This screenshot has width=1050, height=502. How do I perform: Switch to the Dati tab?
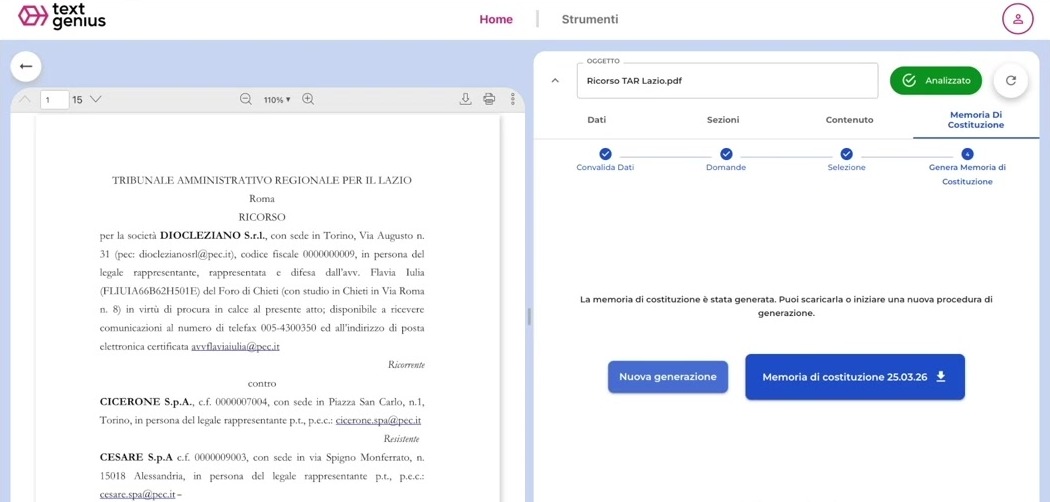[x=597, y=120]
